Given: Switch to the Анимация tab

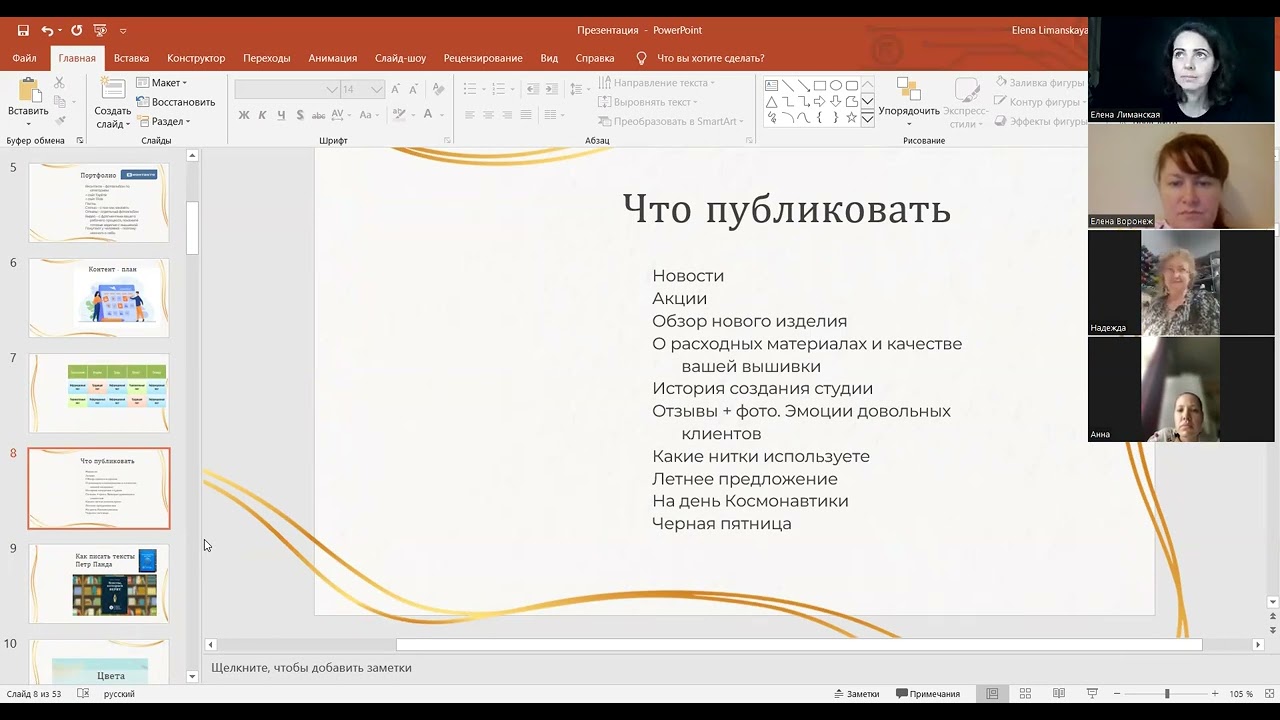Looking at the screenshot, I should click(x=333, y=58).
